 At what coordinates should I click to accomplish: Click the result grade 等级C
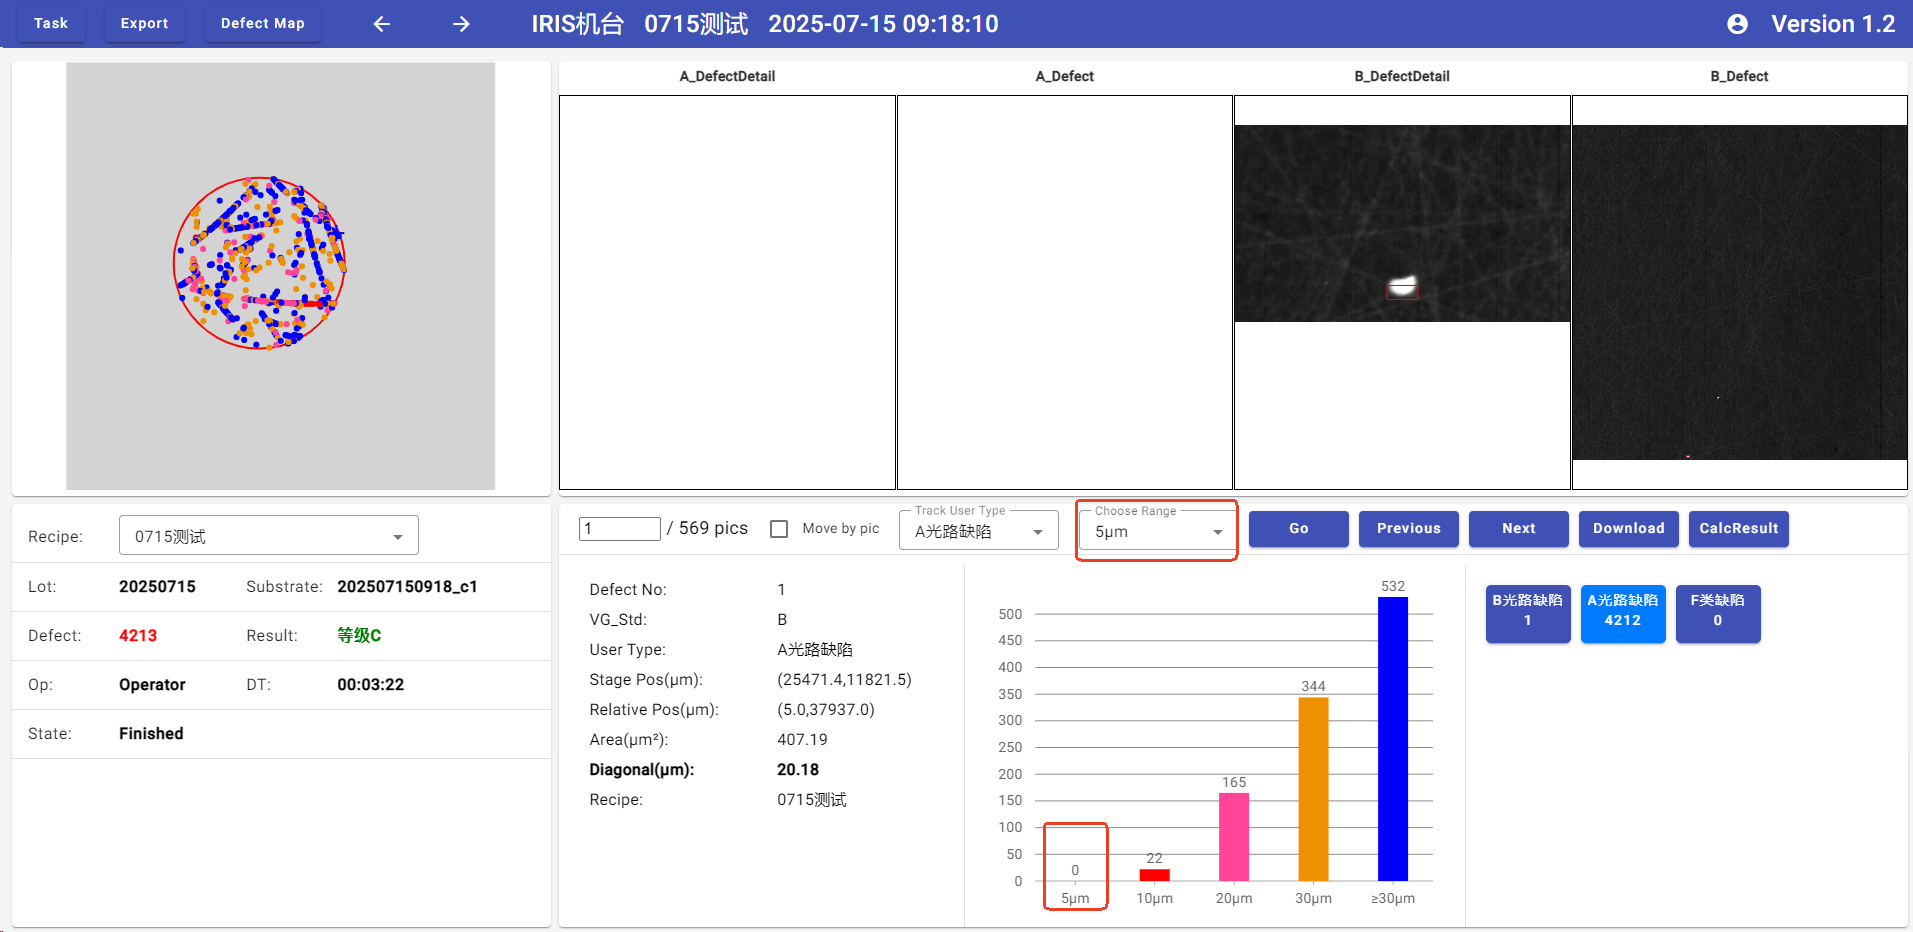point(359,636)
